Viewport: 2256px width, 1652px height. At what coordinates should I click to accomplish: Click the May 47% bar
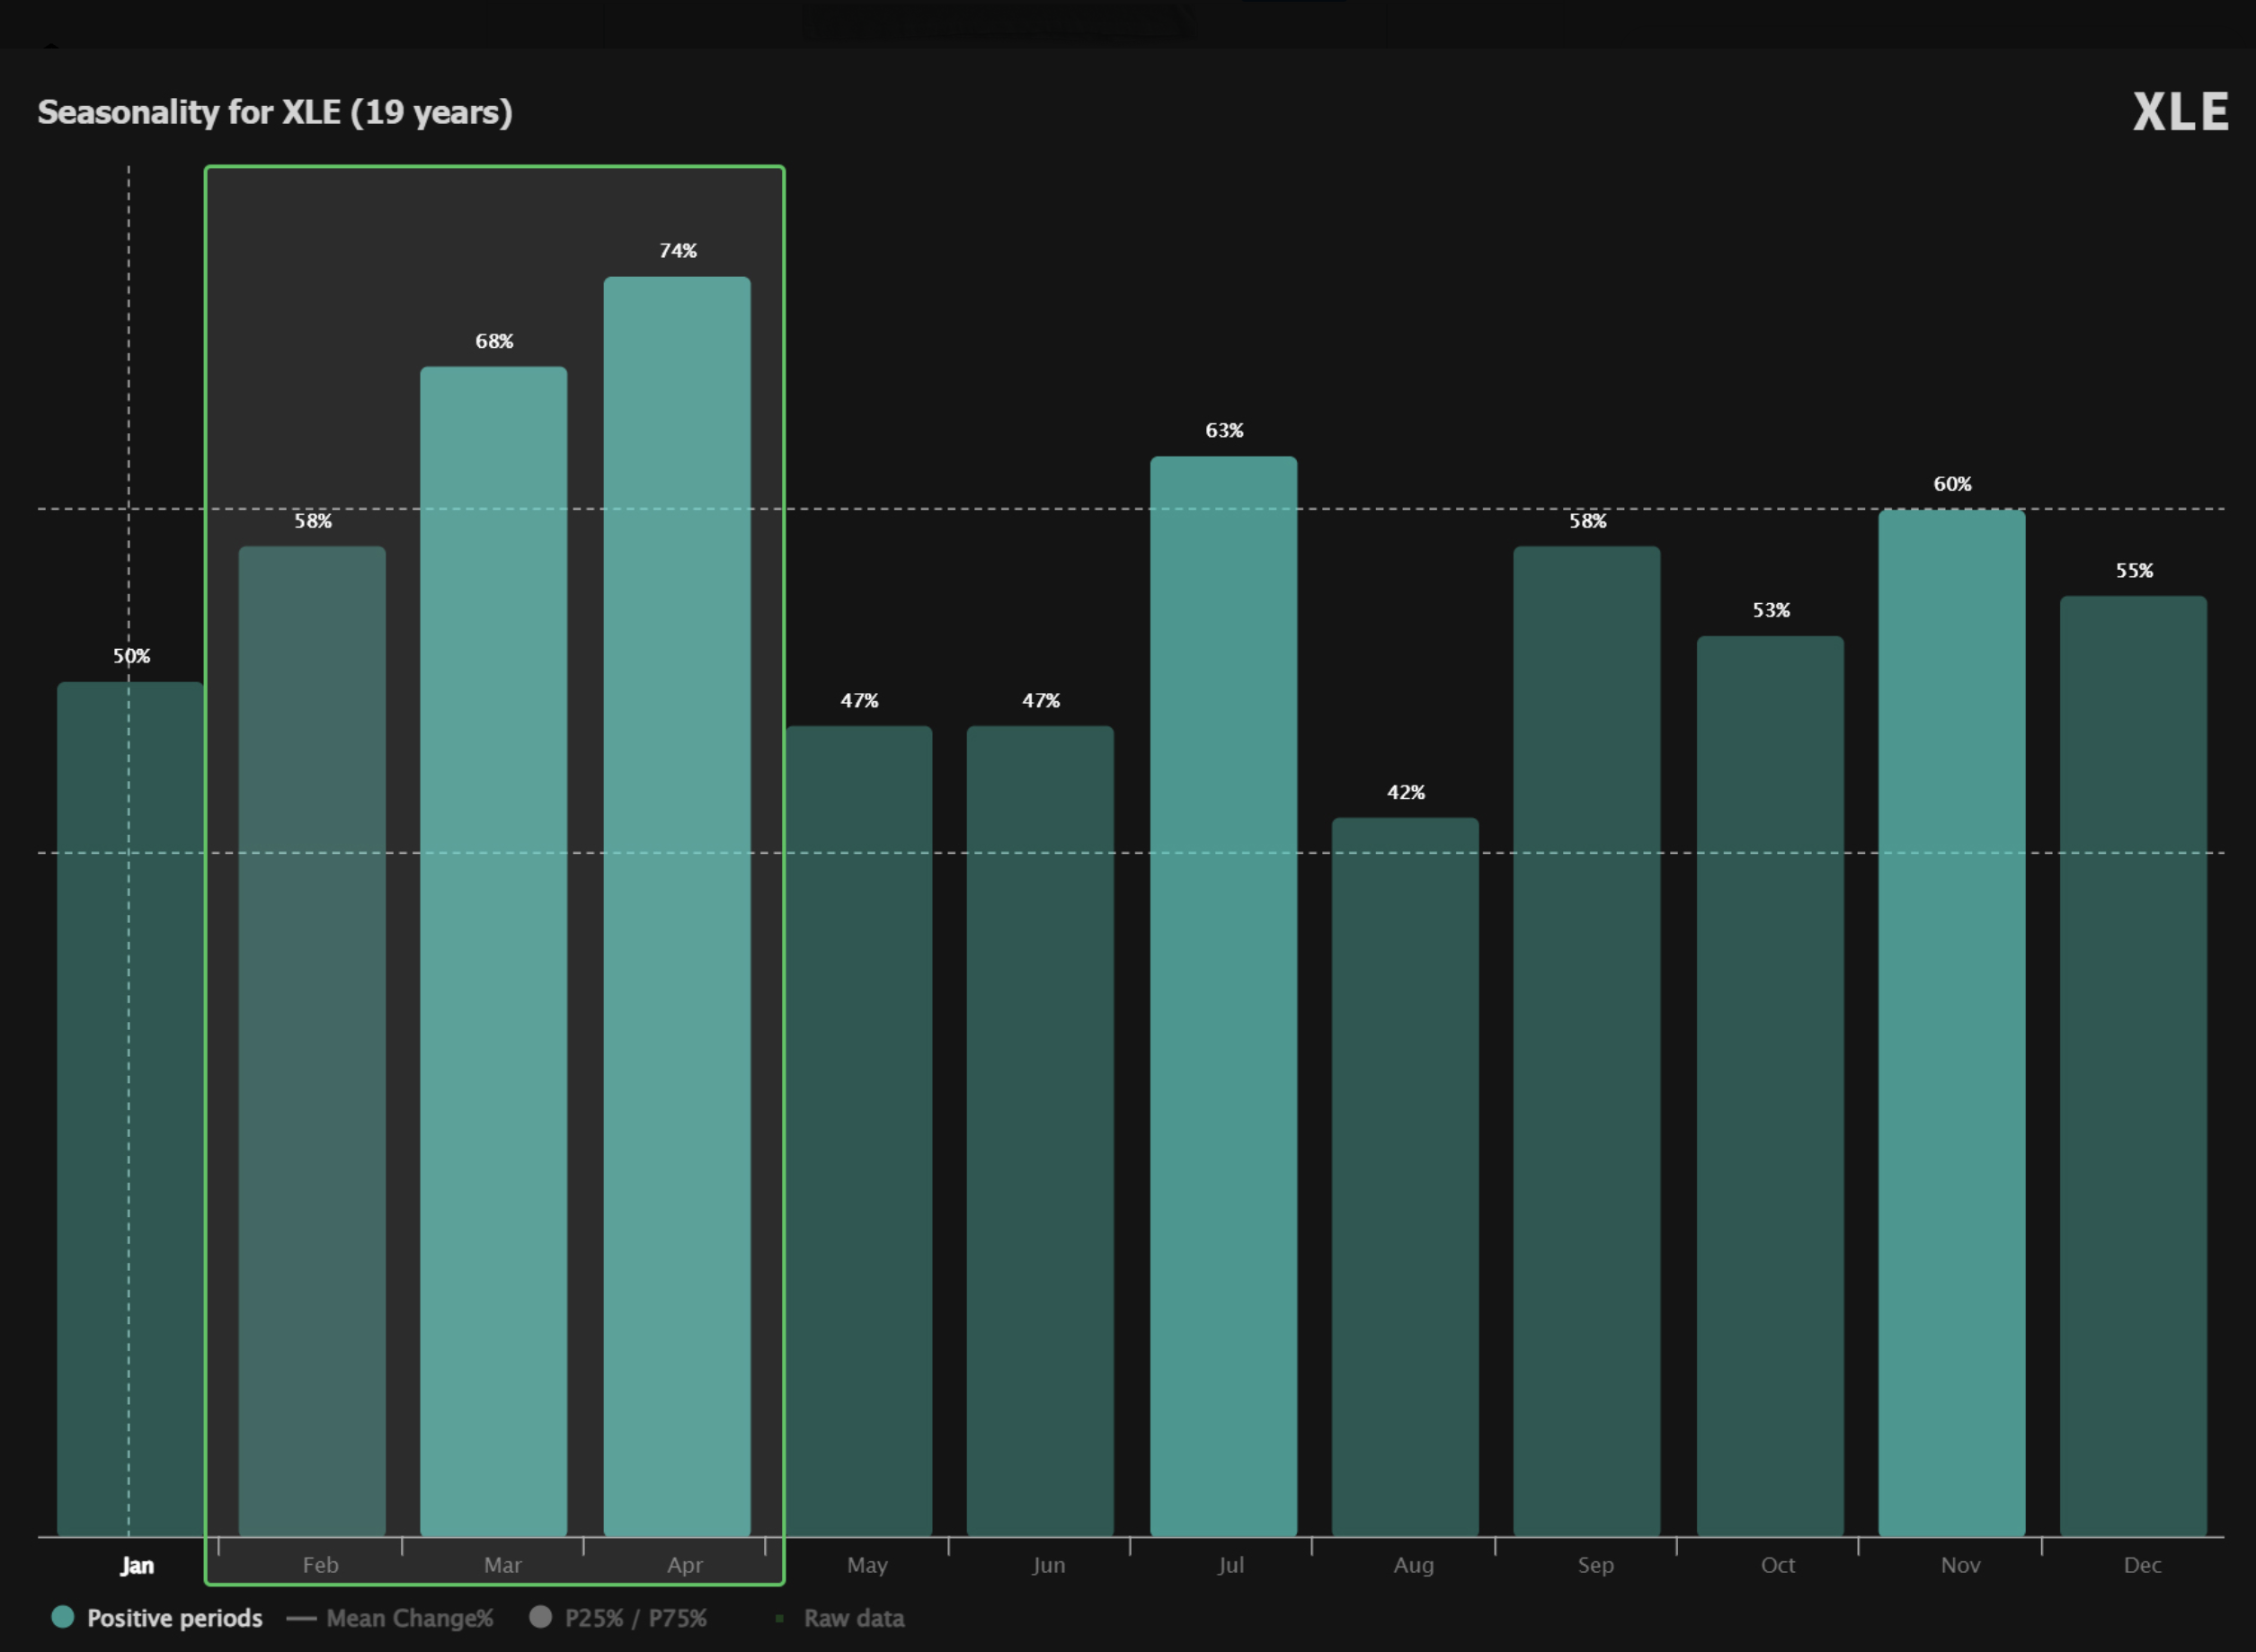(x=859, y=1131)
